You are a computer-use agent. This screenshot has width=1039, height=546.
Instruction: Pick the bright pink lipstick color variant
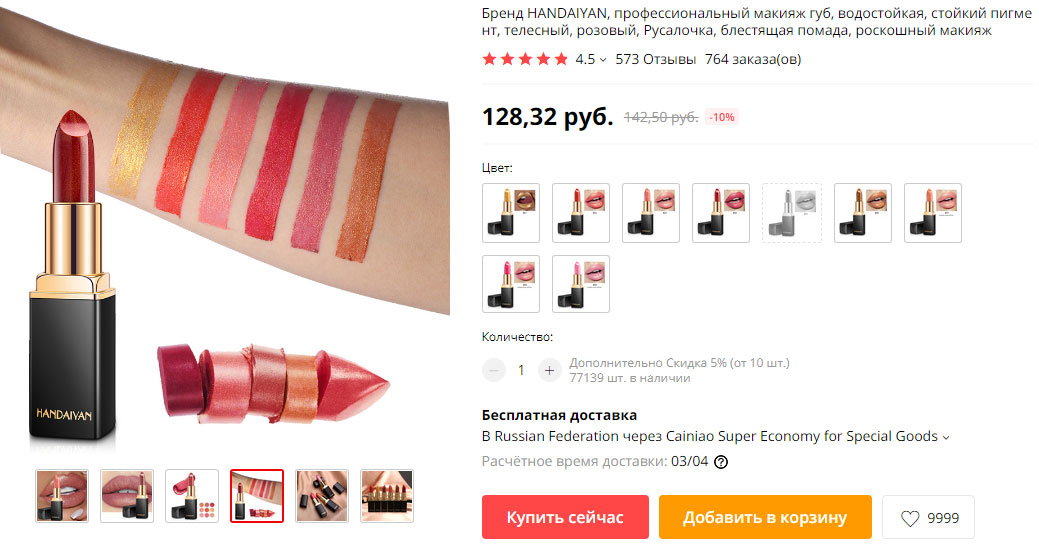tap(511, 284)
